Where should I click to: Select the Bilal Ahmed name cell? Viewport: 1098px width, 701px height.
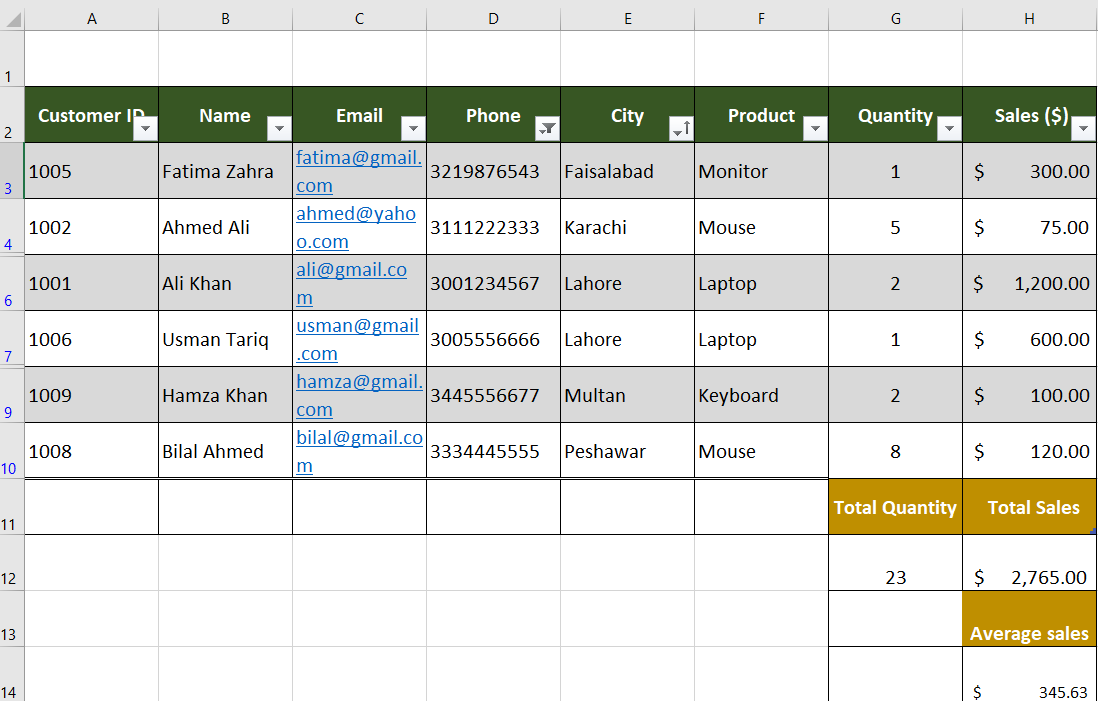(225, 451)
